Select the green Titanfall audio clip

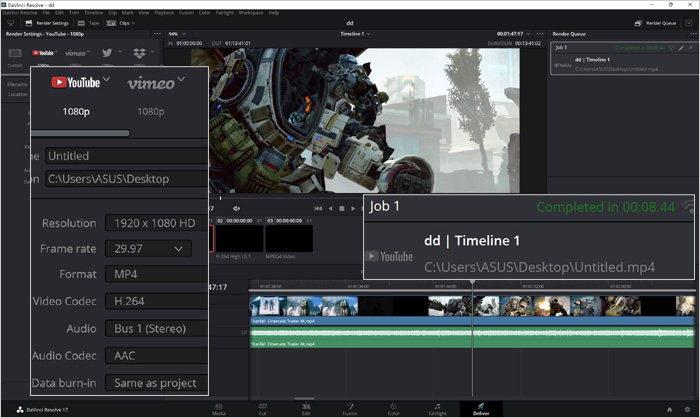tap(472, 338)
